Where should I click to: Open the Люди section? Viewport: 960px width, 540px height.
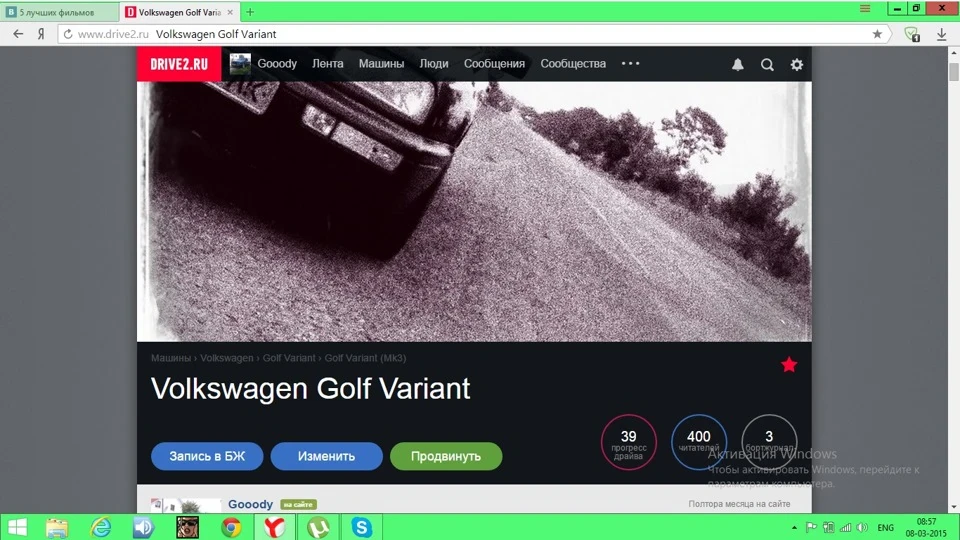click(x=433, y=64)
